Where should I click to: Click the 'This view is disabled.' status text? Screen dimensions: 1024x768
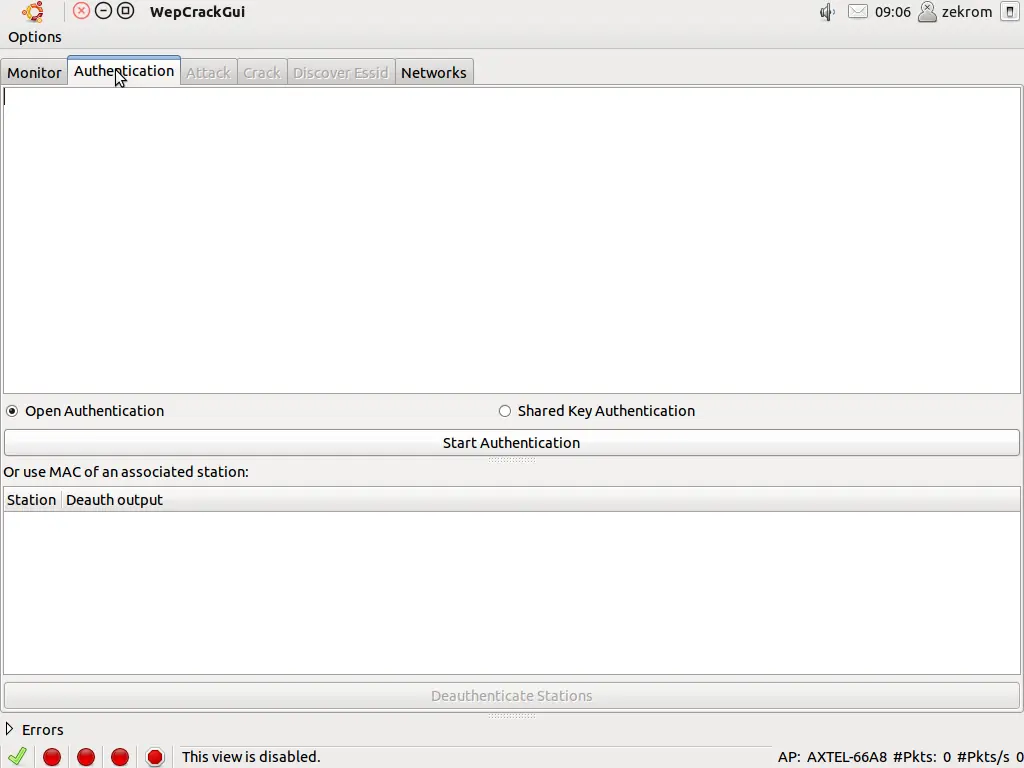[251, 757]
